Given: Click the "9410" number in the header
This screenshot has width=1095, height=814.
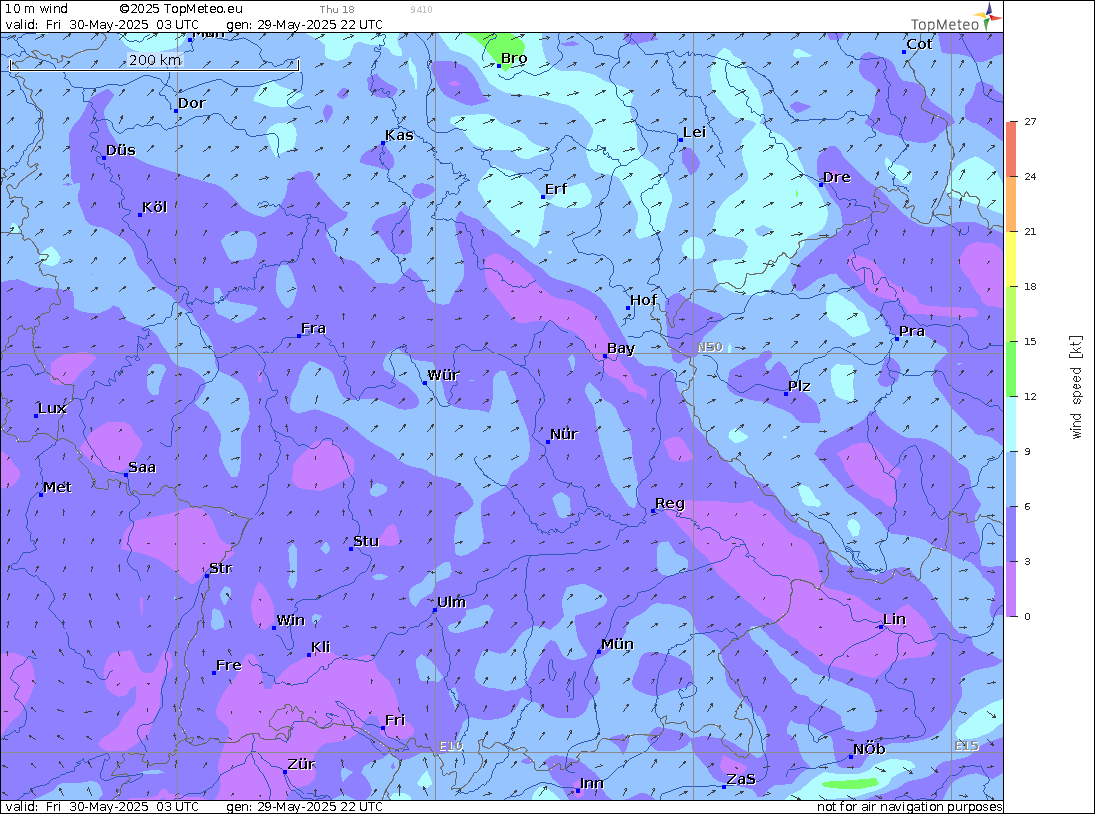Looking at the screenshot, I should [421, 10].
